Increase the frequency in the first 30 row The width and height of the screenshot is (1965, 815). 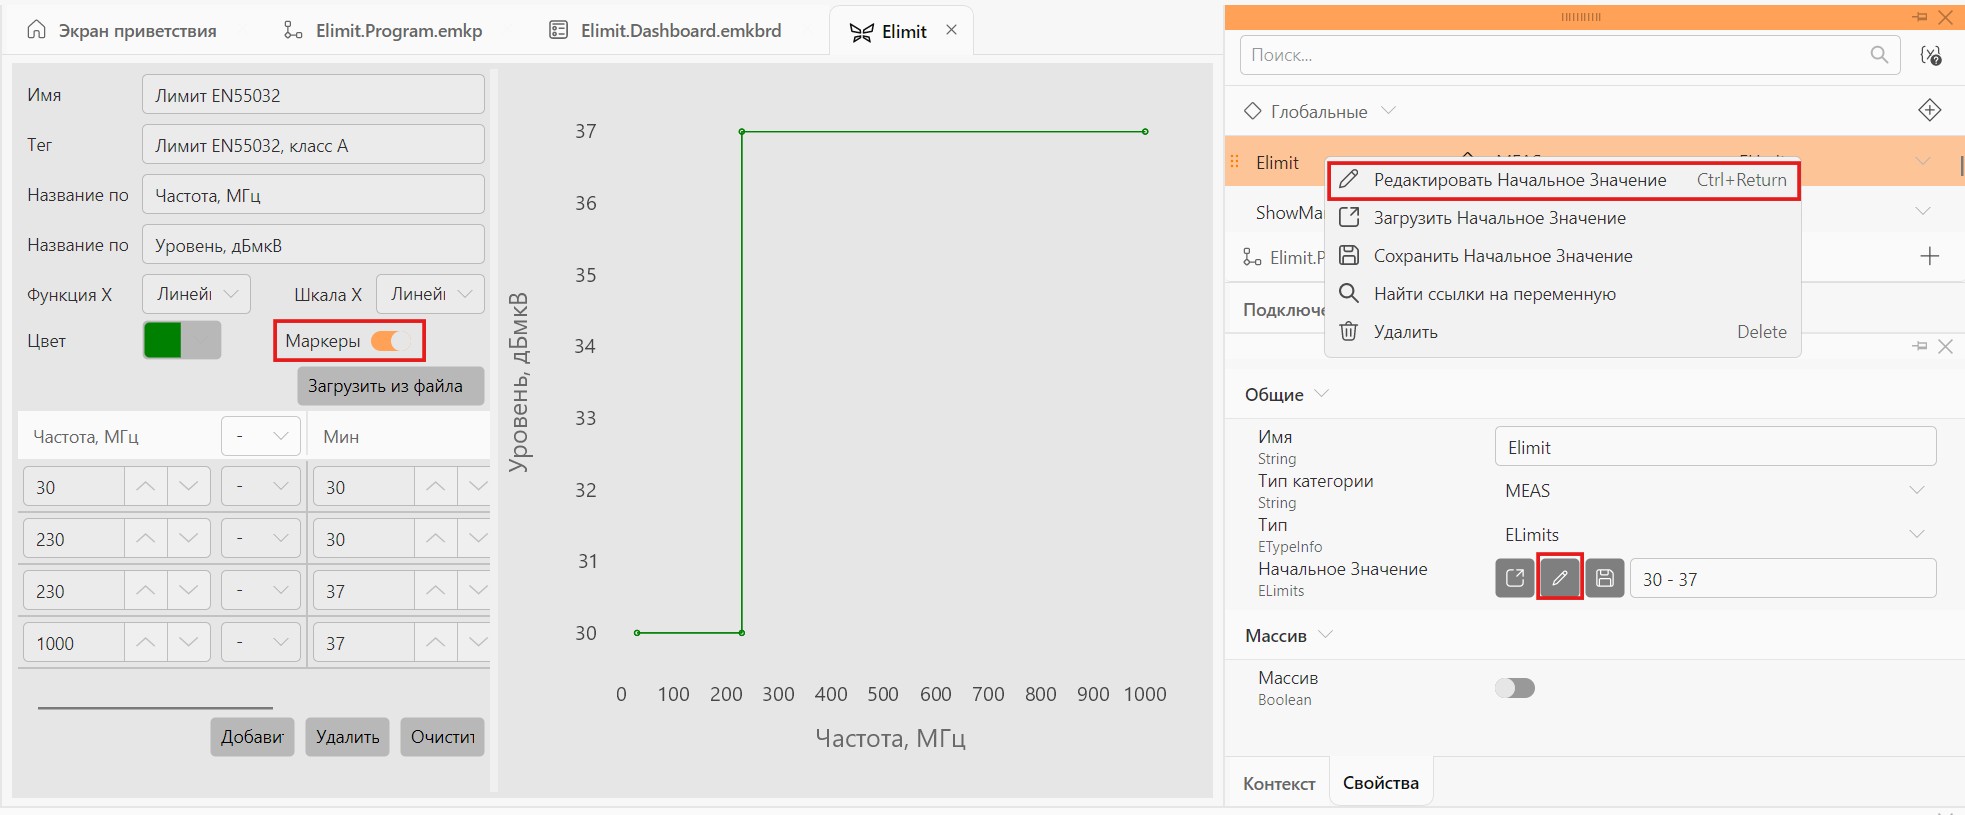(x=145, y=487)
